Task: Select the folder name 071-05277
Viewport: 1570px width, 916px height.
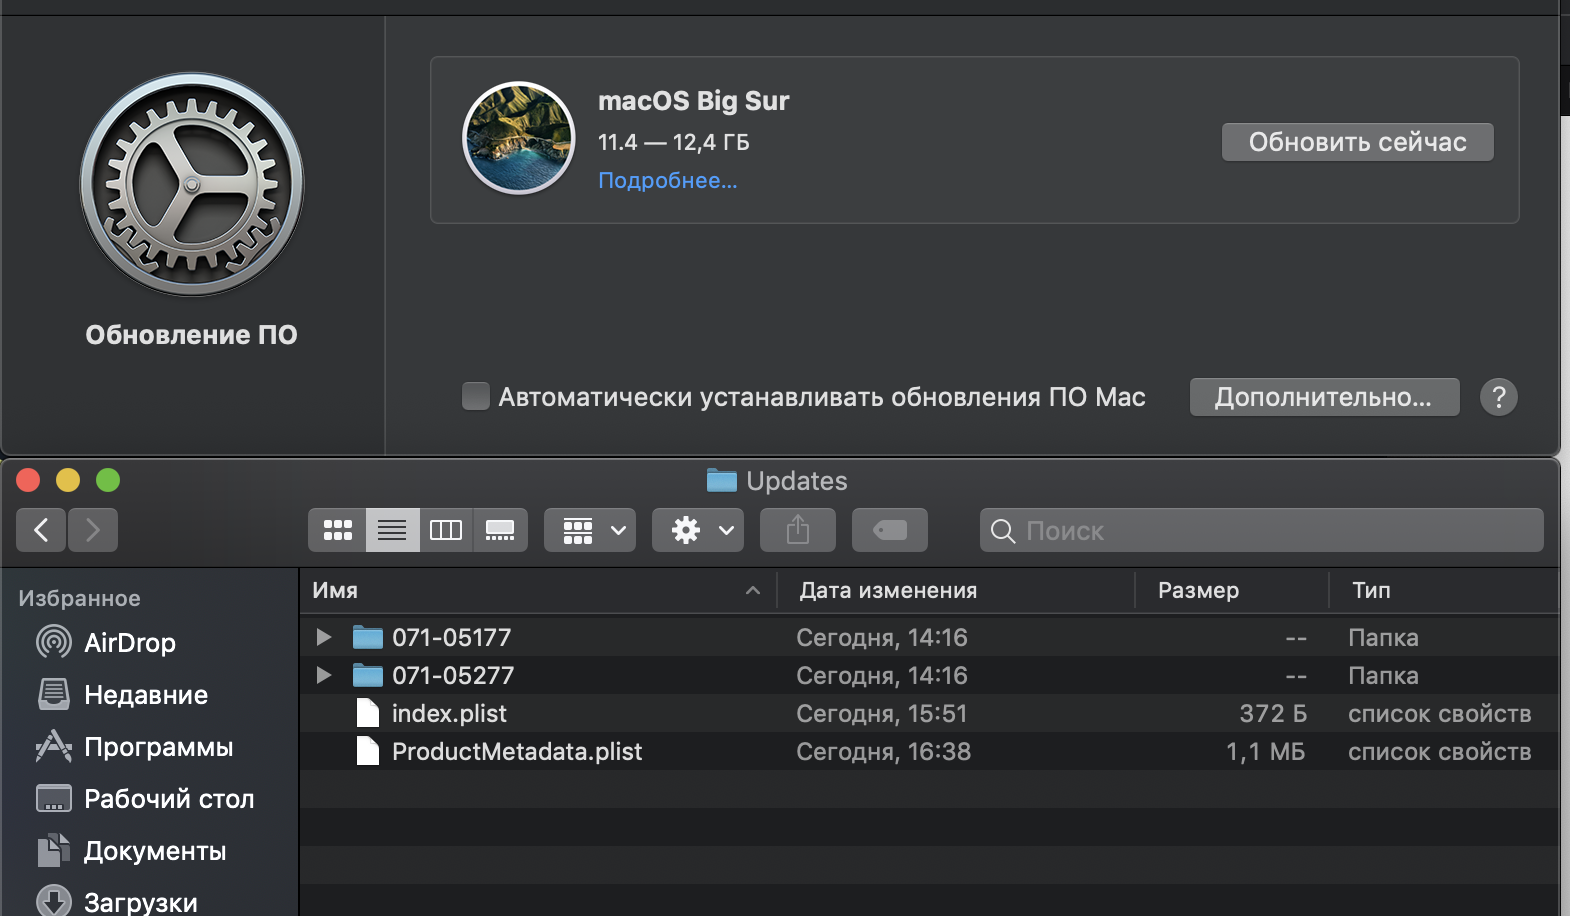Action: pos(453,675)
